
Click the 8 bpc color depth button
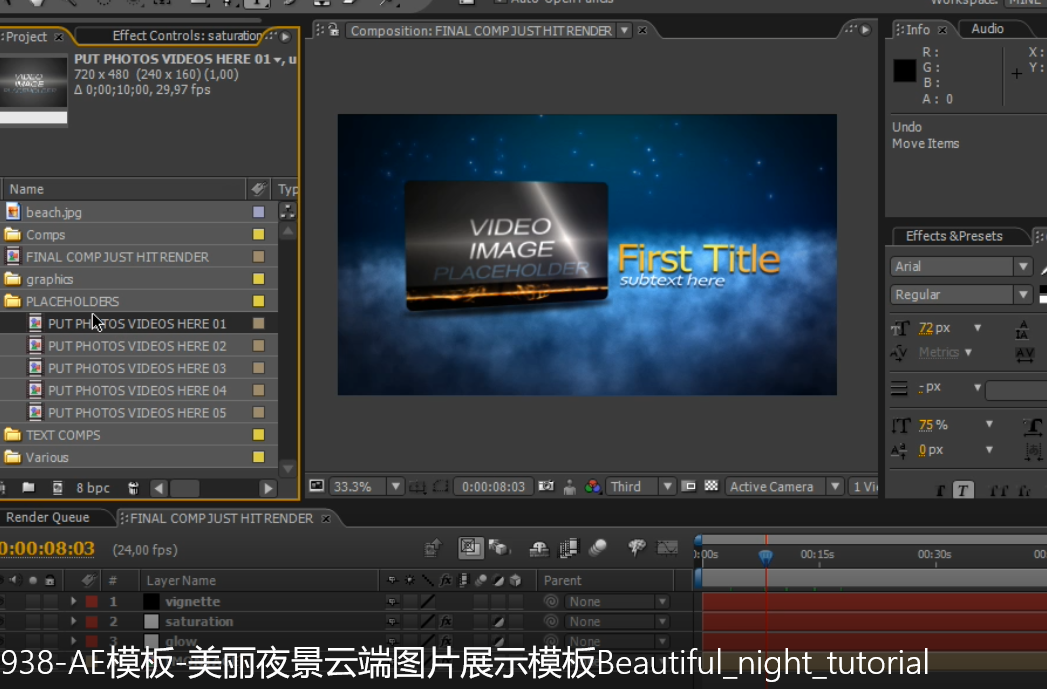tap(93, 488)
